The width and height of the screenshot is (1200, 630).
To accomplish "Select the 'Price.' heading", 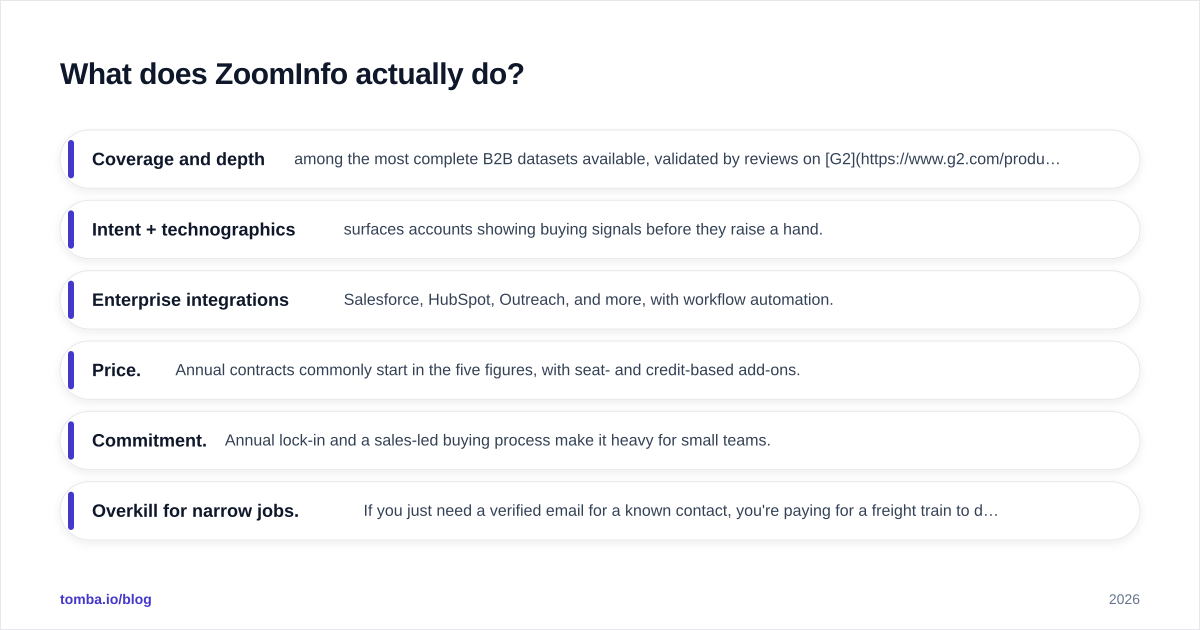I will tap(116, 370).
